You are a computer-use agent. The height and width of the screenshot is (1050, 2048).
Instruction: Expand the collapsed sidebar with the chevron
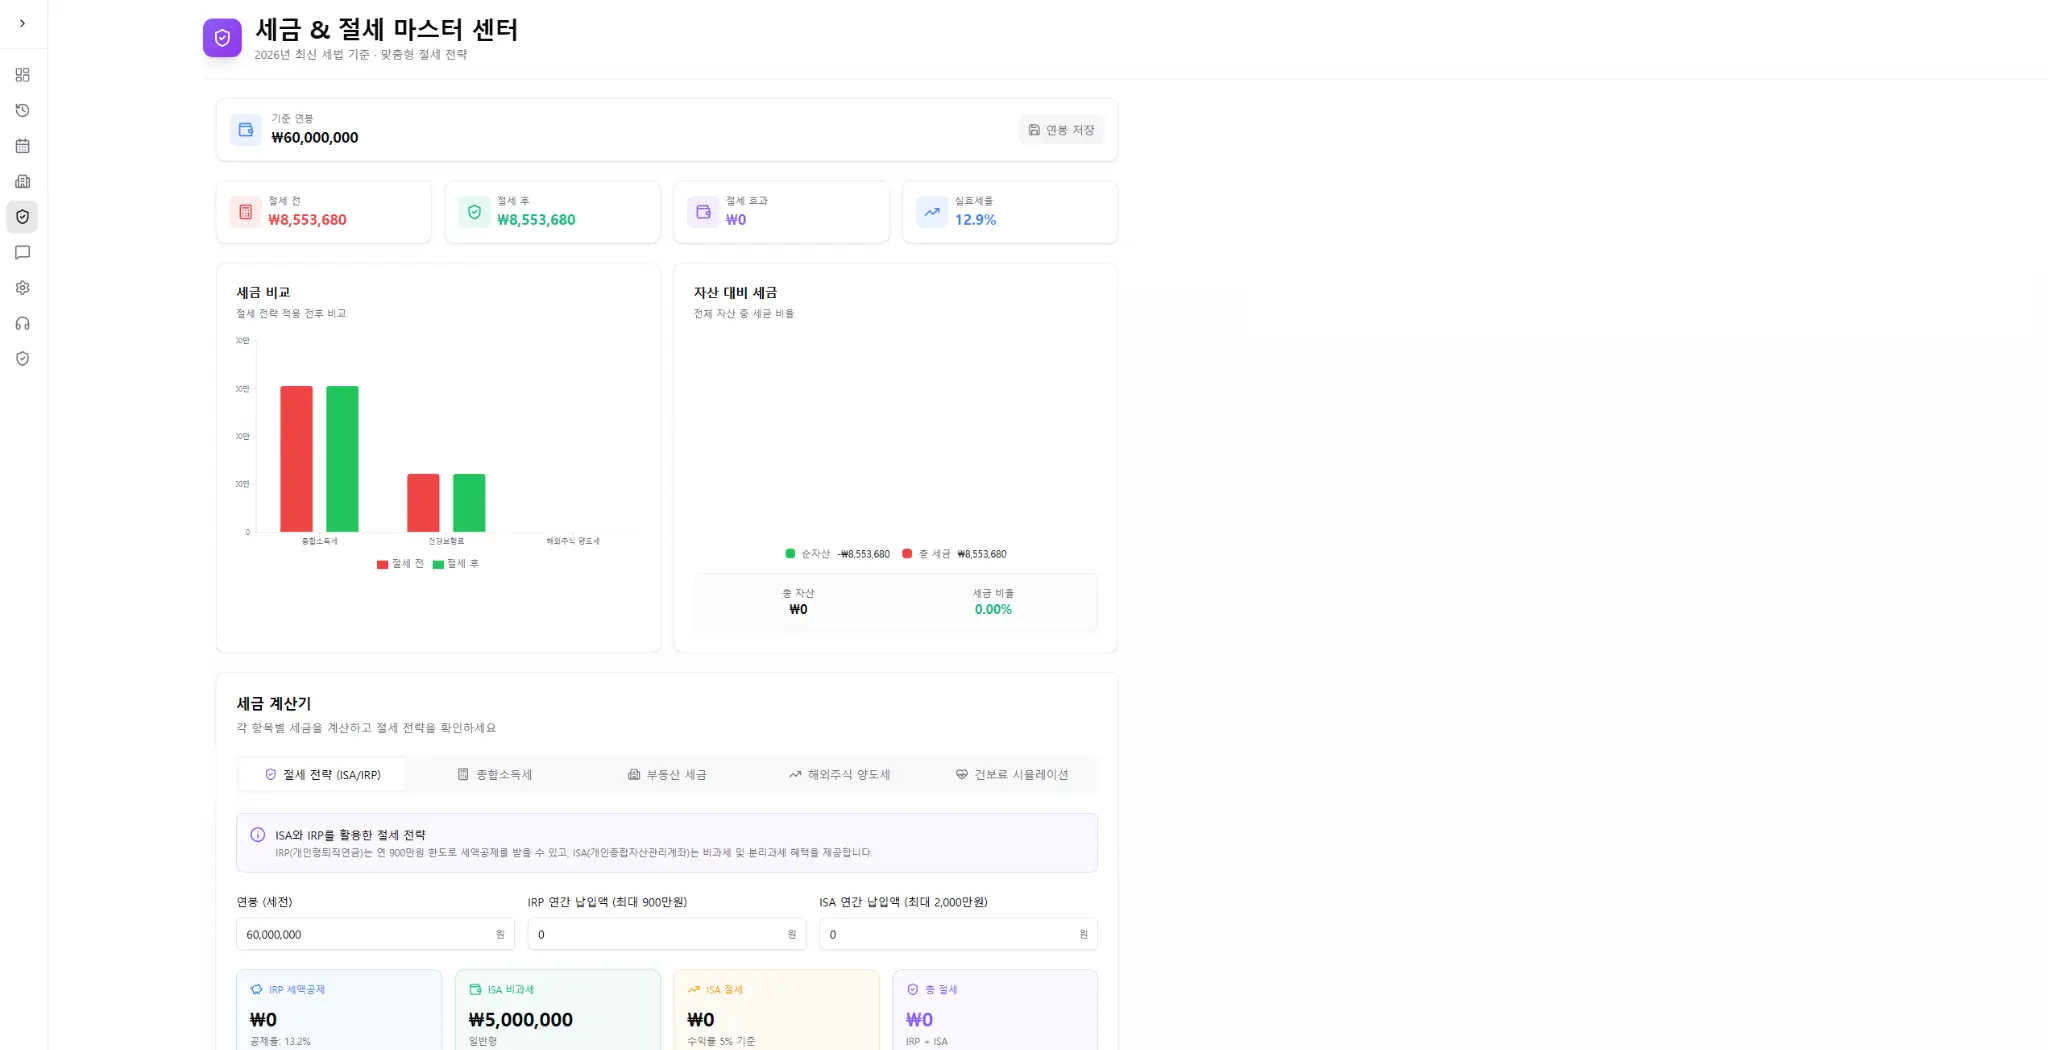[22, 23]
